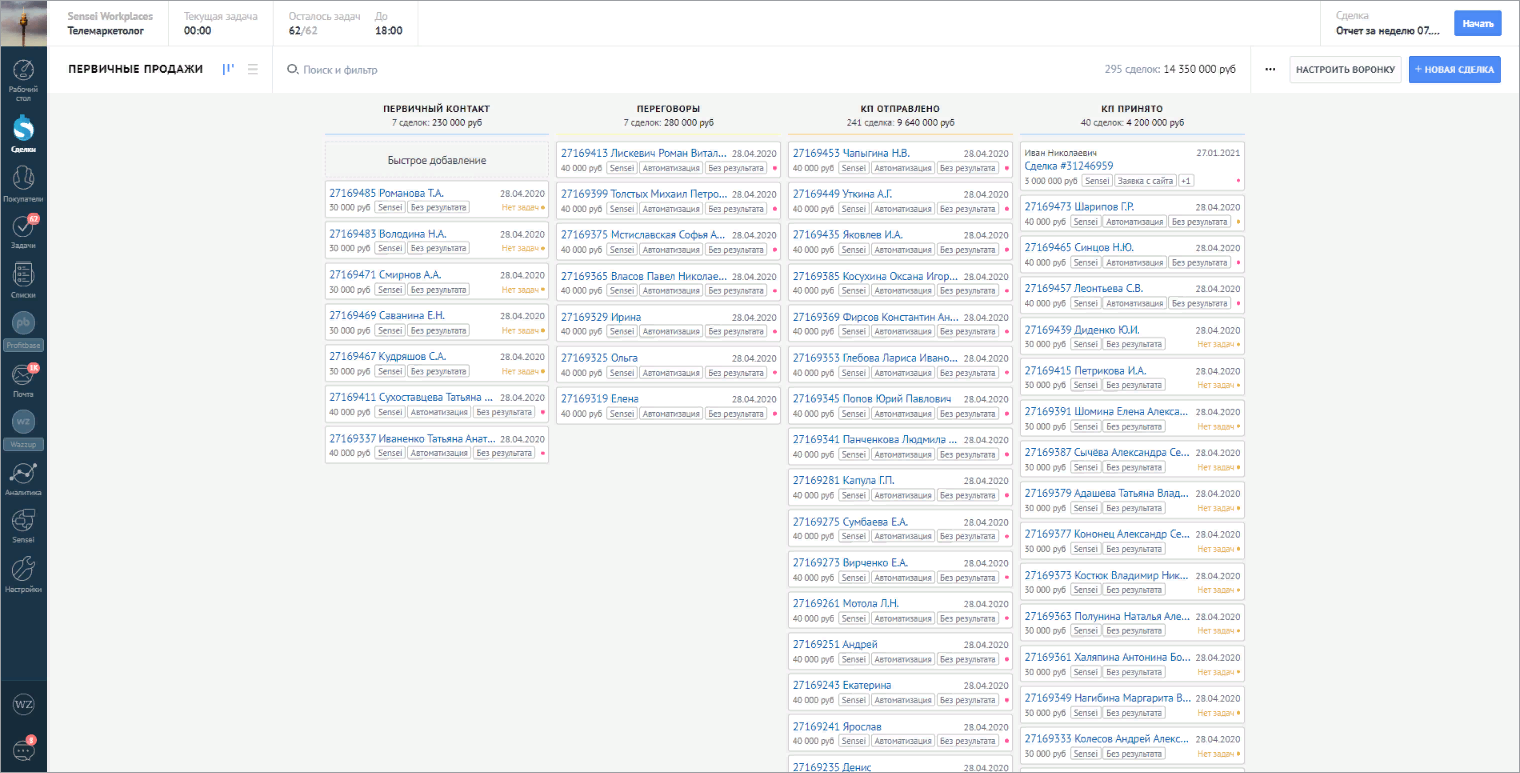This screenshot has width=1520, height=773.
Task: Open Сделка #31246959 link
Action: tap(1069, 166)
